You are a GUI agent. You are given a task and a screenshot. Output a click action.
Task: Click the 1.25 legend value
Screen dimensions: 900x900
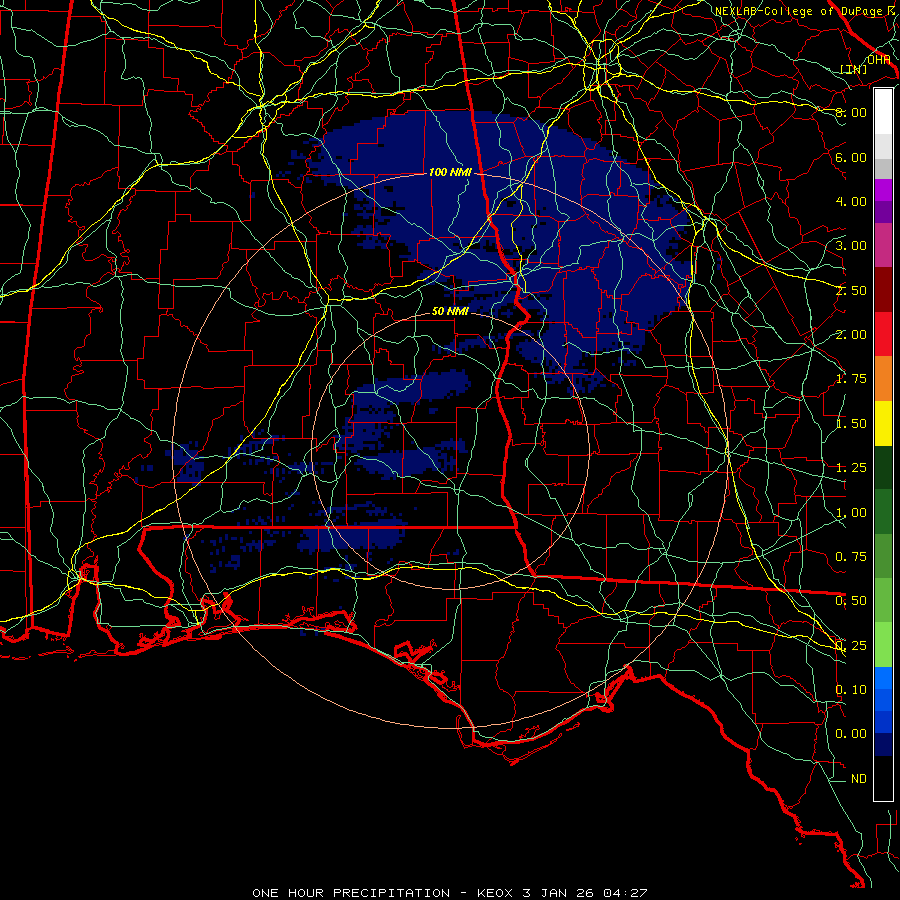point(851,468)
